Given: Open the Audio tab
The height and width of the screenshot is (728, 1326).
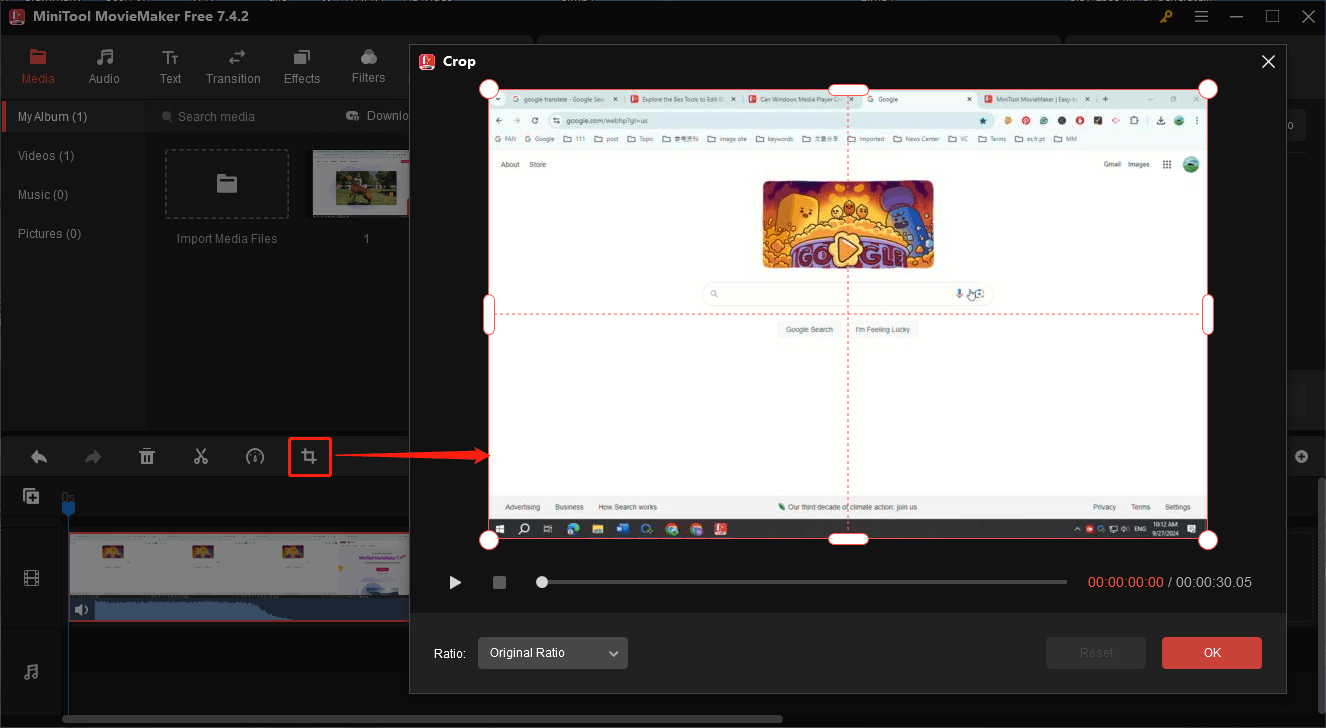Looking at the screenshot, I should 104,66.
